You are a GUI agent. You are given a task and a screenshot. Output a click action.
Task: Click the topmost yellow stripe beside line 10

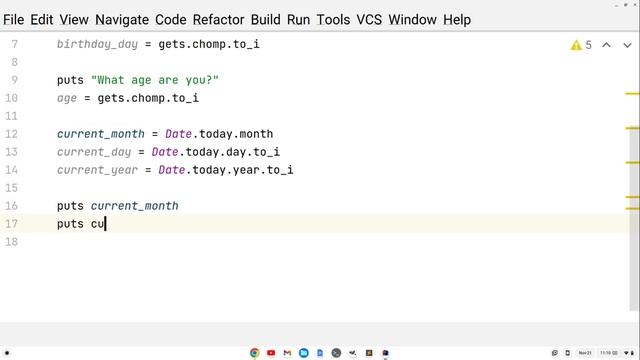pos(632,94)
